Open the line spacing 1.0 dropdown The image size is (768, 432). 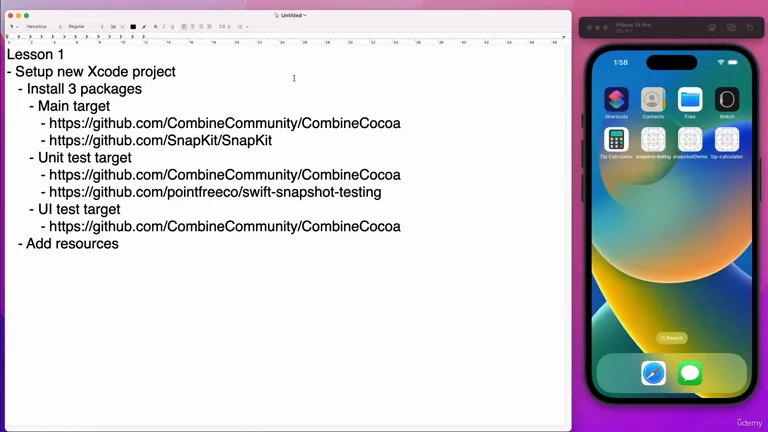224,27
